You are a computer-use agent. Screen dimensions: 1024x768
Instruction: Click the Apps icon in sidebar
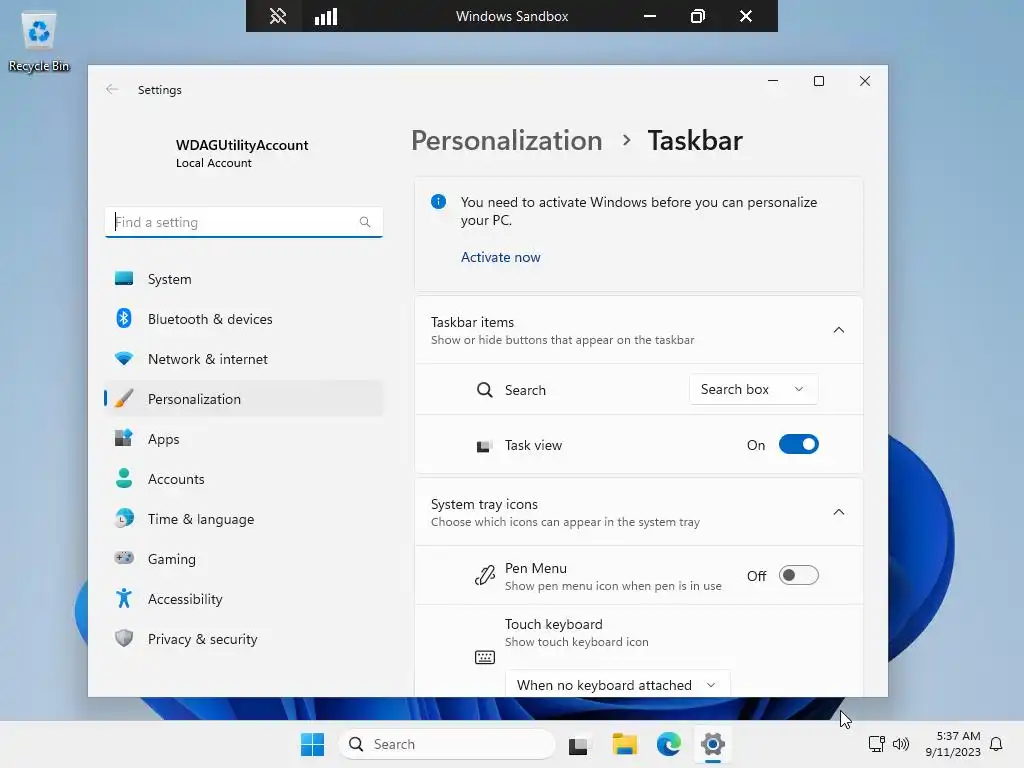tap(123, 438)
